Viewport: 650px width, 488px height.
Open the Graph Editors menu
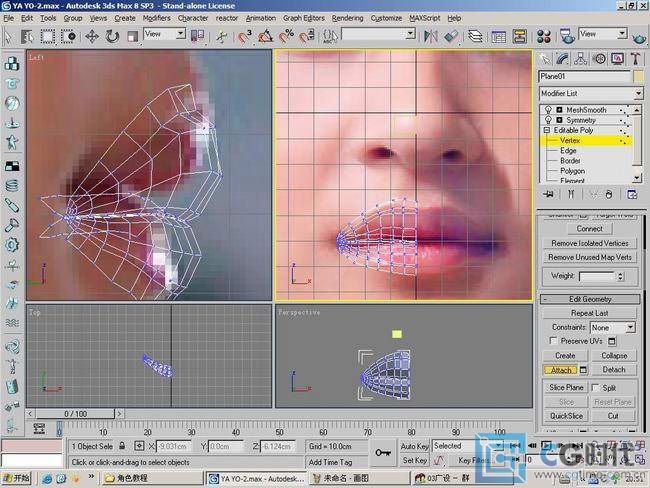pos(303,18)
